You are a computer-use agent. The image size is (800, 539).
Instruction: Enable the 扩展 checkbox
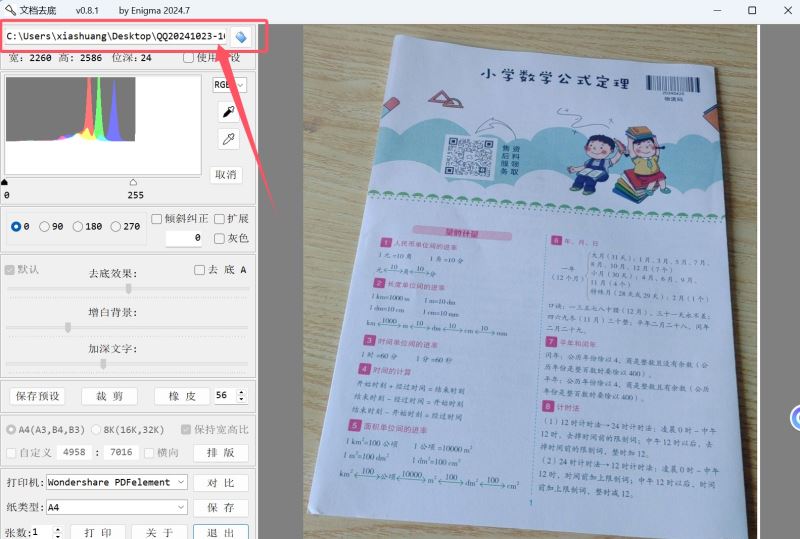(x=219, y=218)
